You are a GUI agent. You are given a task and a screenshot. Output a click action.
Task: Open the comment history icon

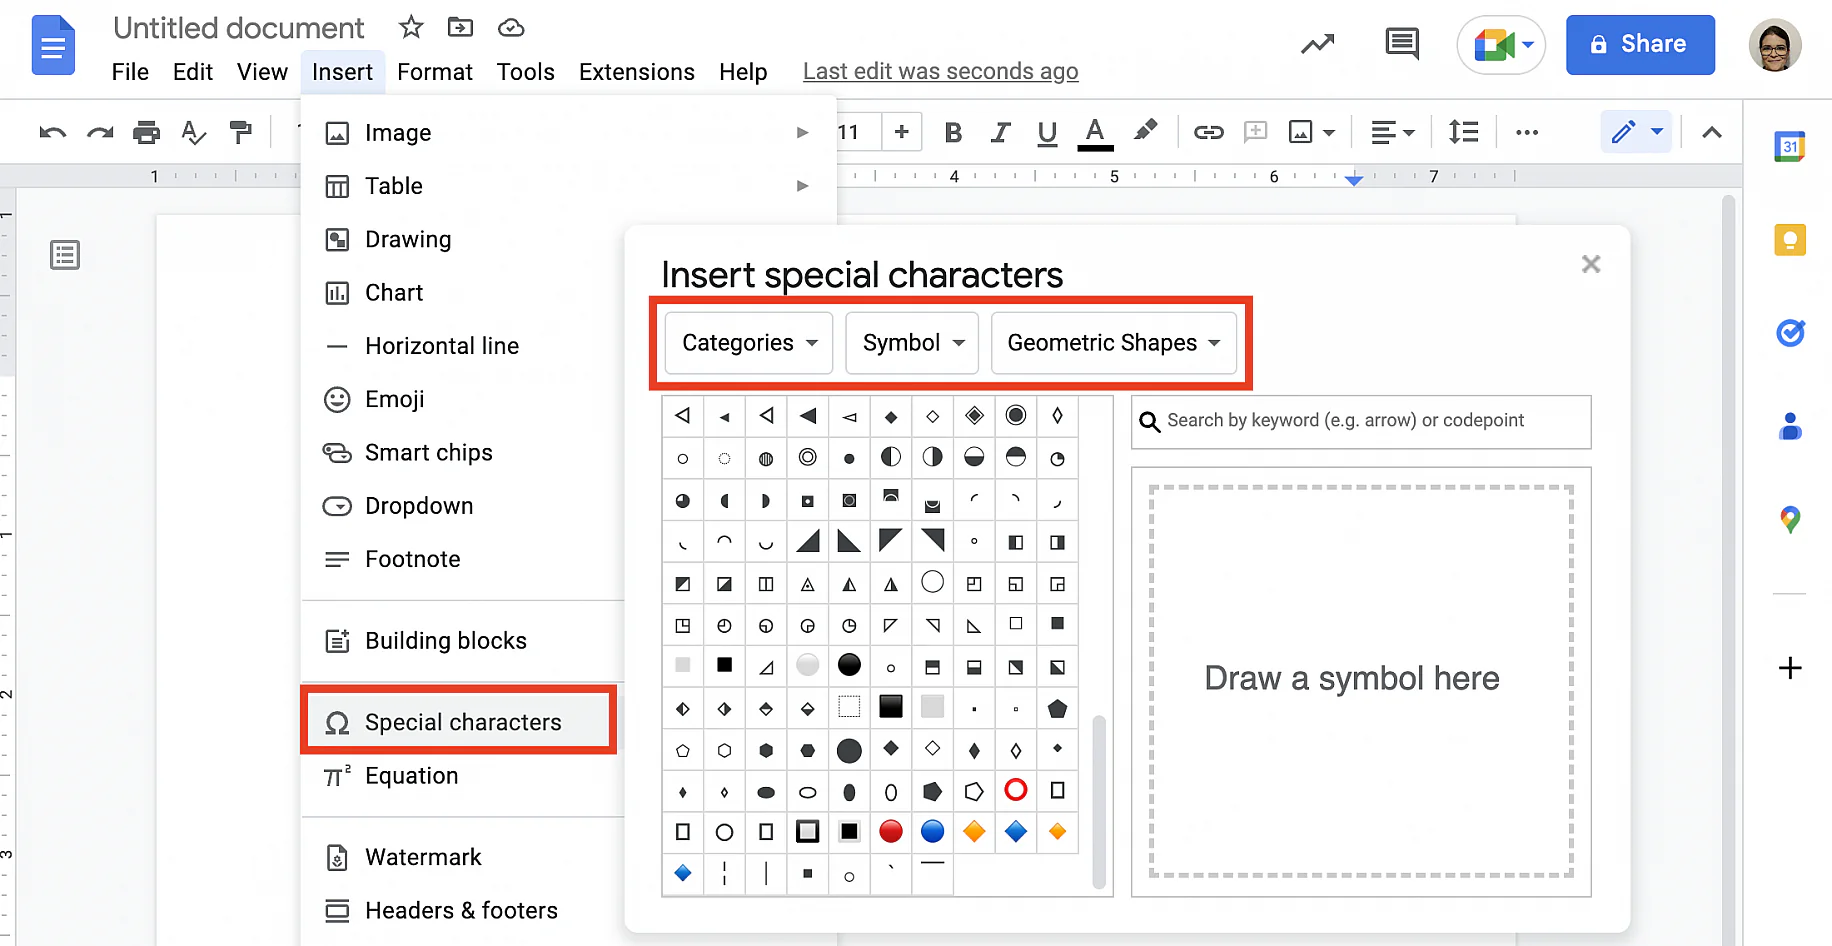pyautogui.click(x=1401, y=44)
